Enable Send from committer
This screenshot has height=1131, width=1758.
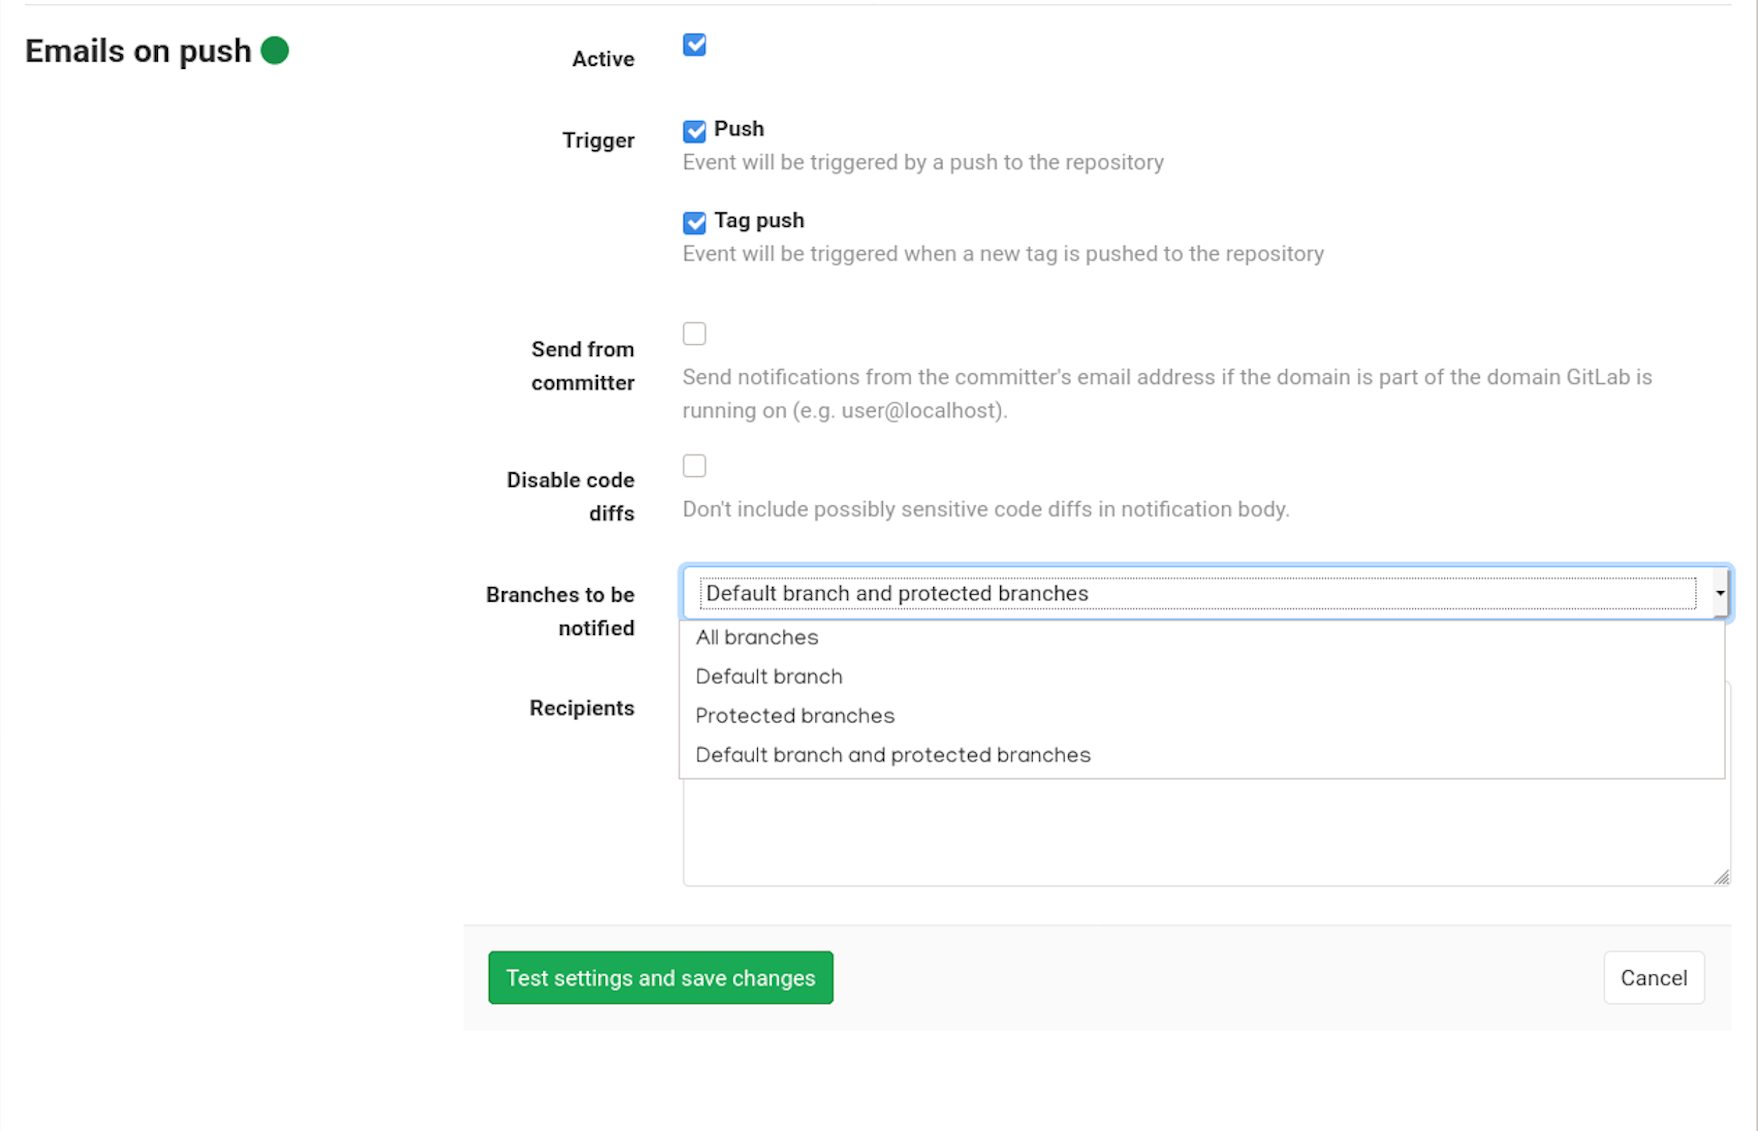(694, 333)
